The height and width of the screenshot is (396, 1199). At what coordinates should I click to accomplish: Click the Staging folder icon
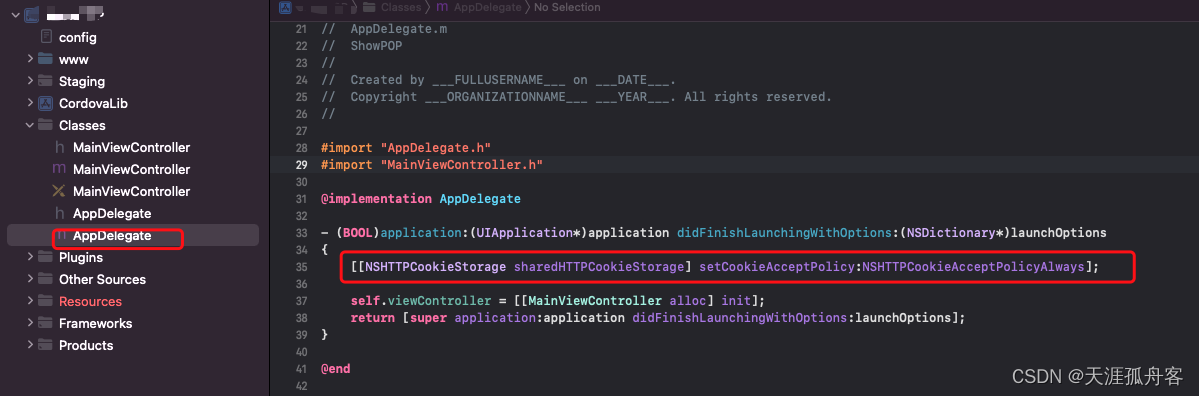tap(45, 81)
